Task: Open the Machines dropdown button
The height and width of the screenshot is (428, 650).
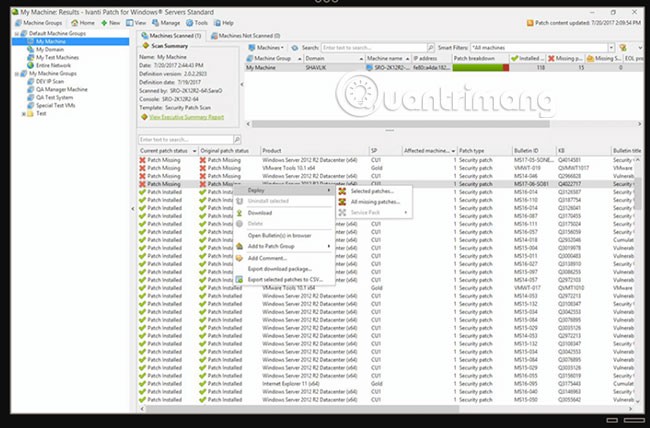Action: [266, 48]
